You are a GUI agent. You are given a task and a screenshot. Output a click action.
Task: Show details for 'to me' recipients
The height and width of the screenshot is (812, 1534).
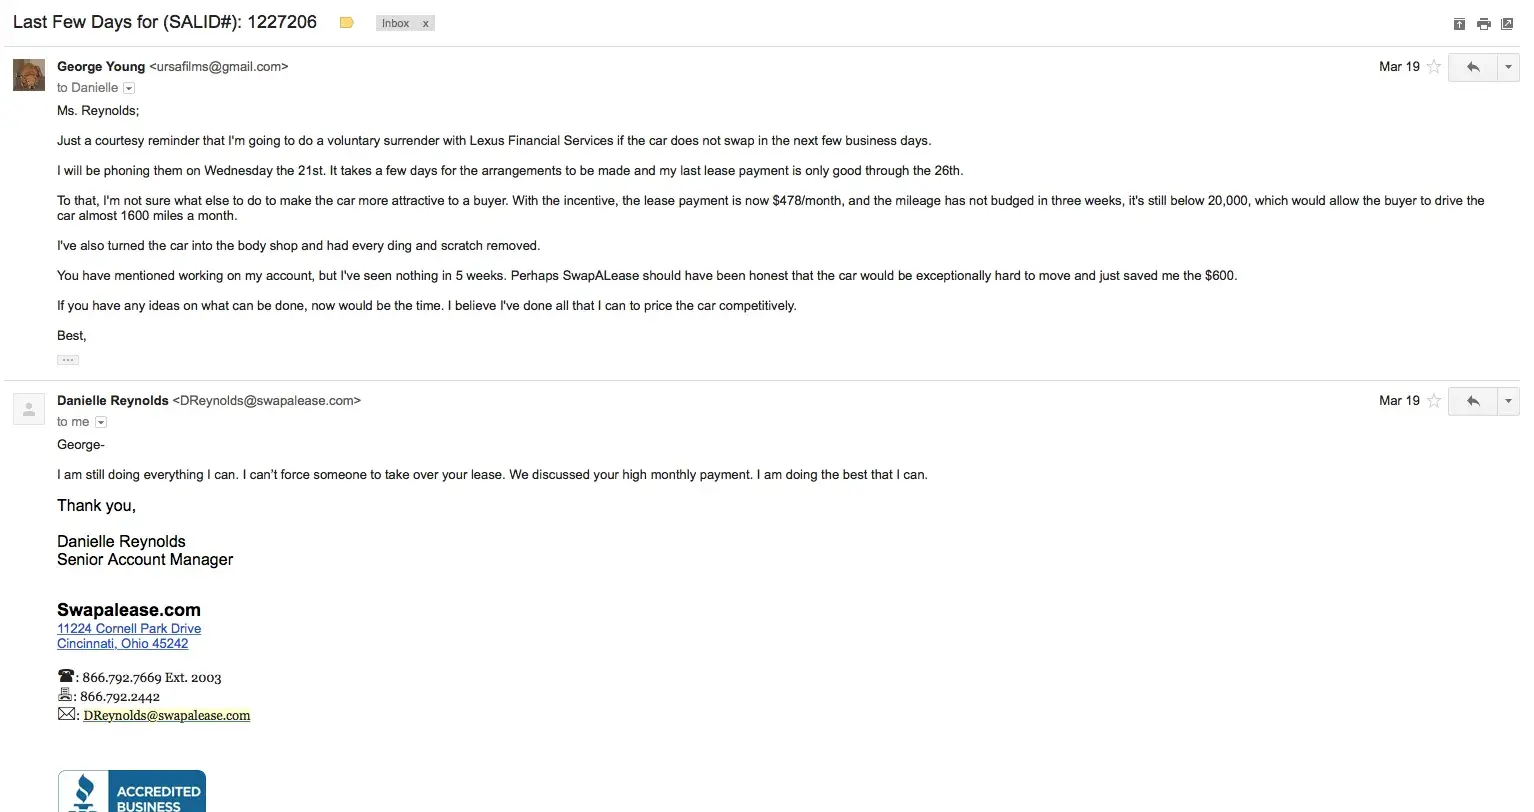click(x=100, y=422)
